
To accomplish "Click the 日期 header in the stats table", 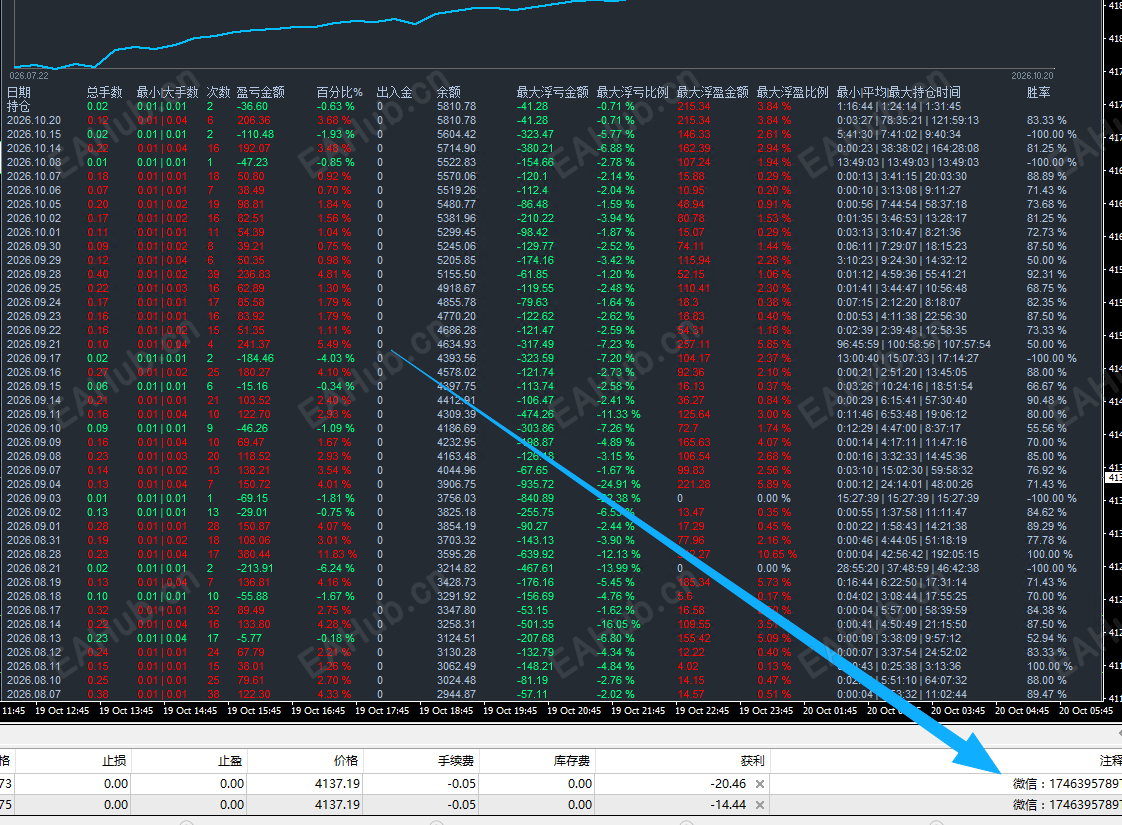I will point(19,92).
